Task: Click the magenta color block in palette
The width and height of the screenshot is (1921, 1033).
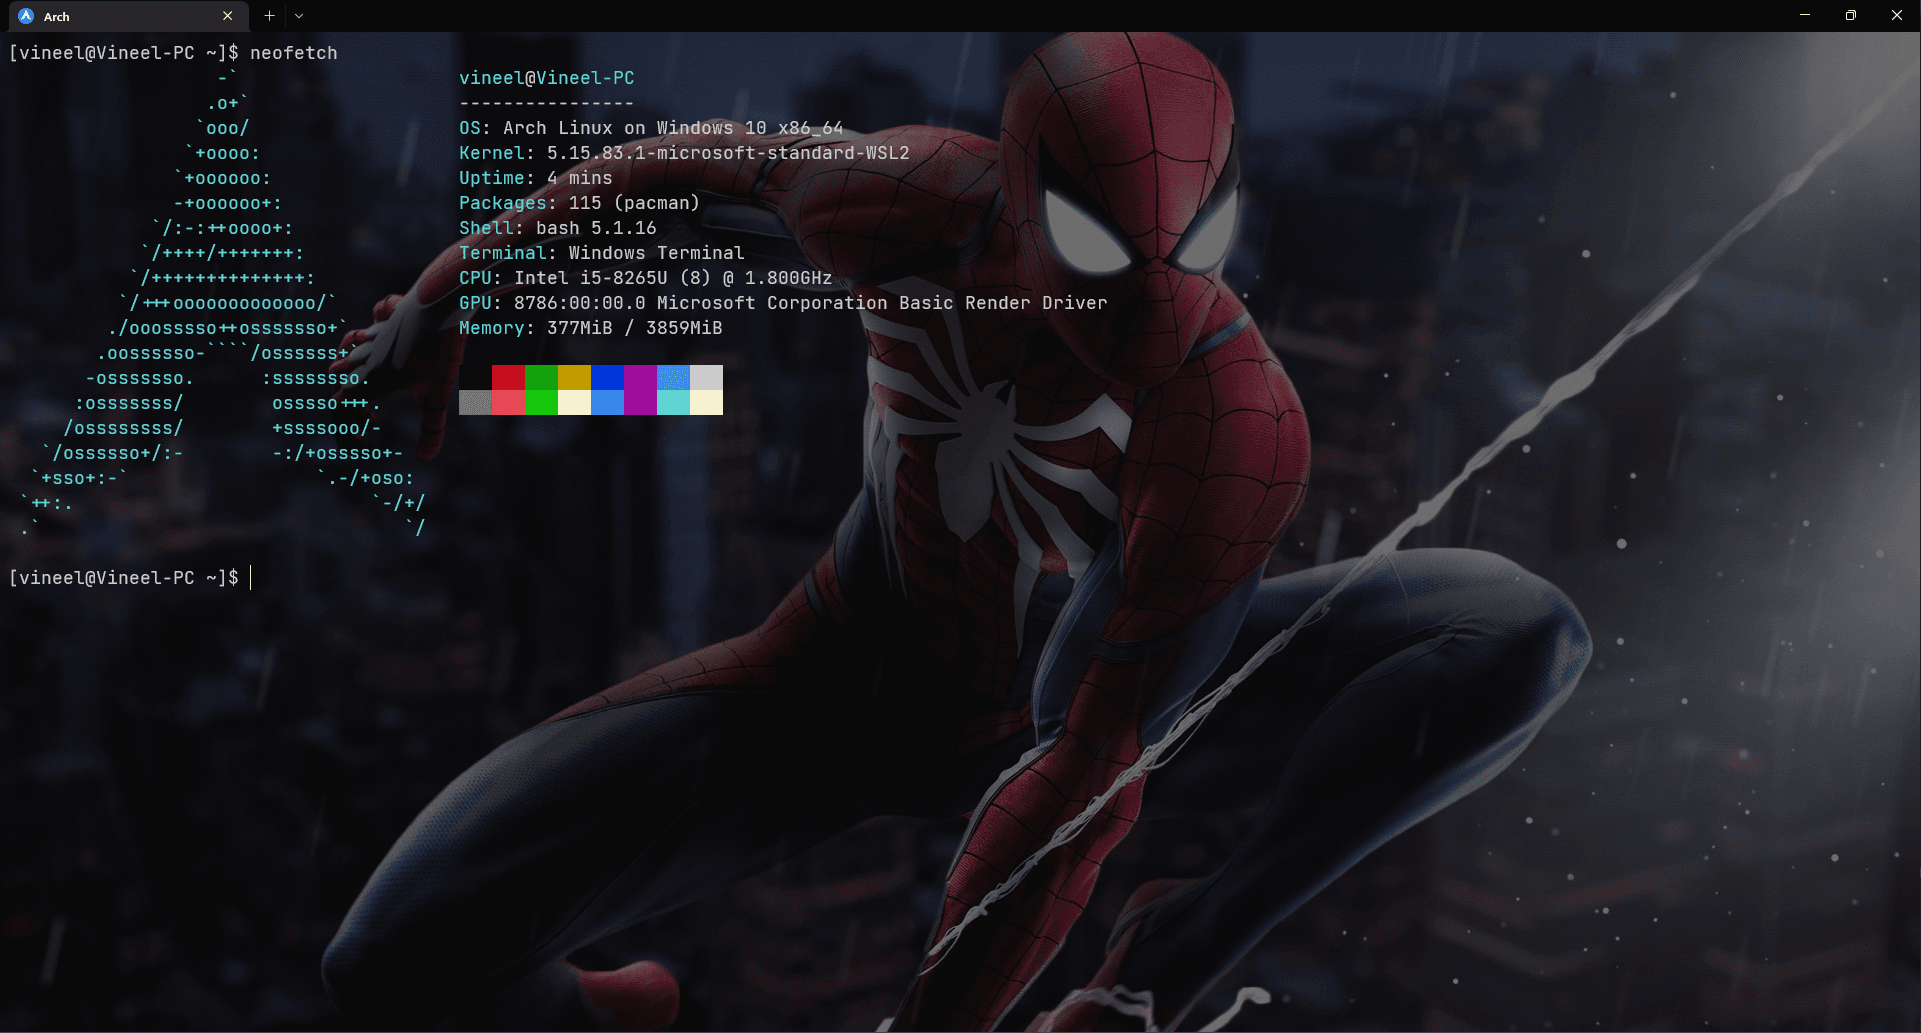Action: (x=640, y=377)
